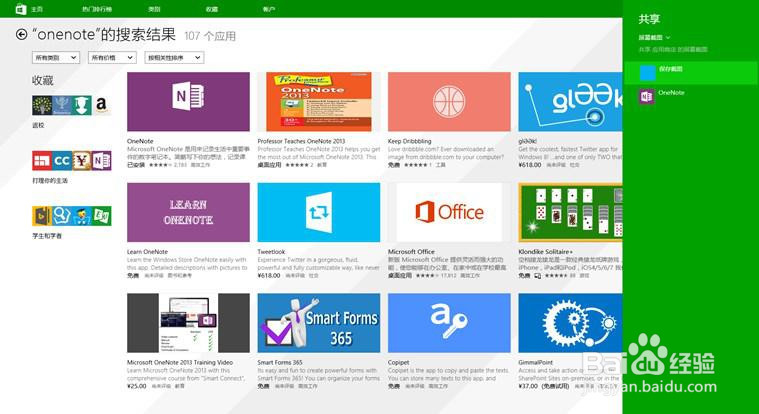Select the Amazon icon in the first collection

[x=101, y=105]
